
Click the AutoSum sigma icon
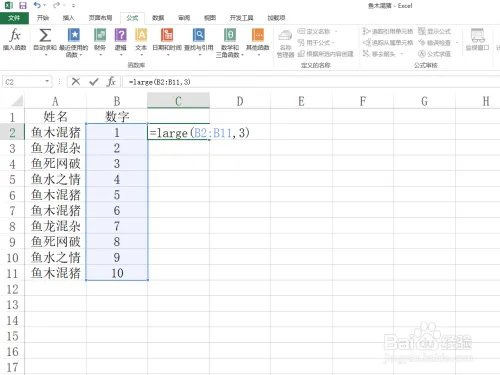(x=45, y=35)
